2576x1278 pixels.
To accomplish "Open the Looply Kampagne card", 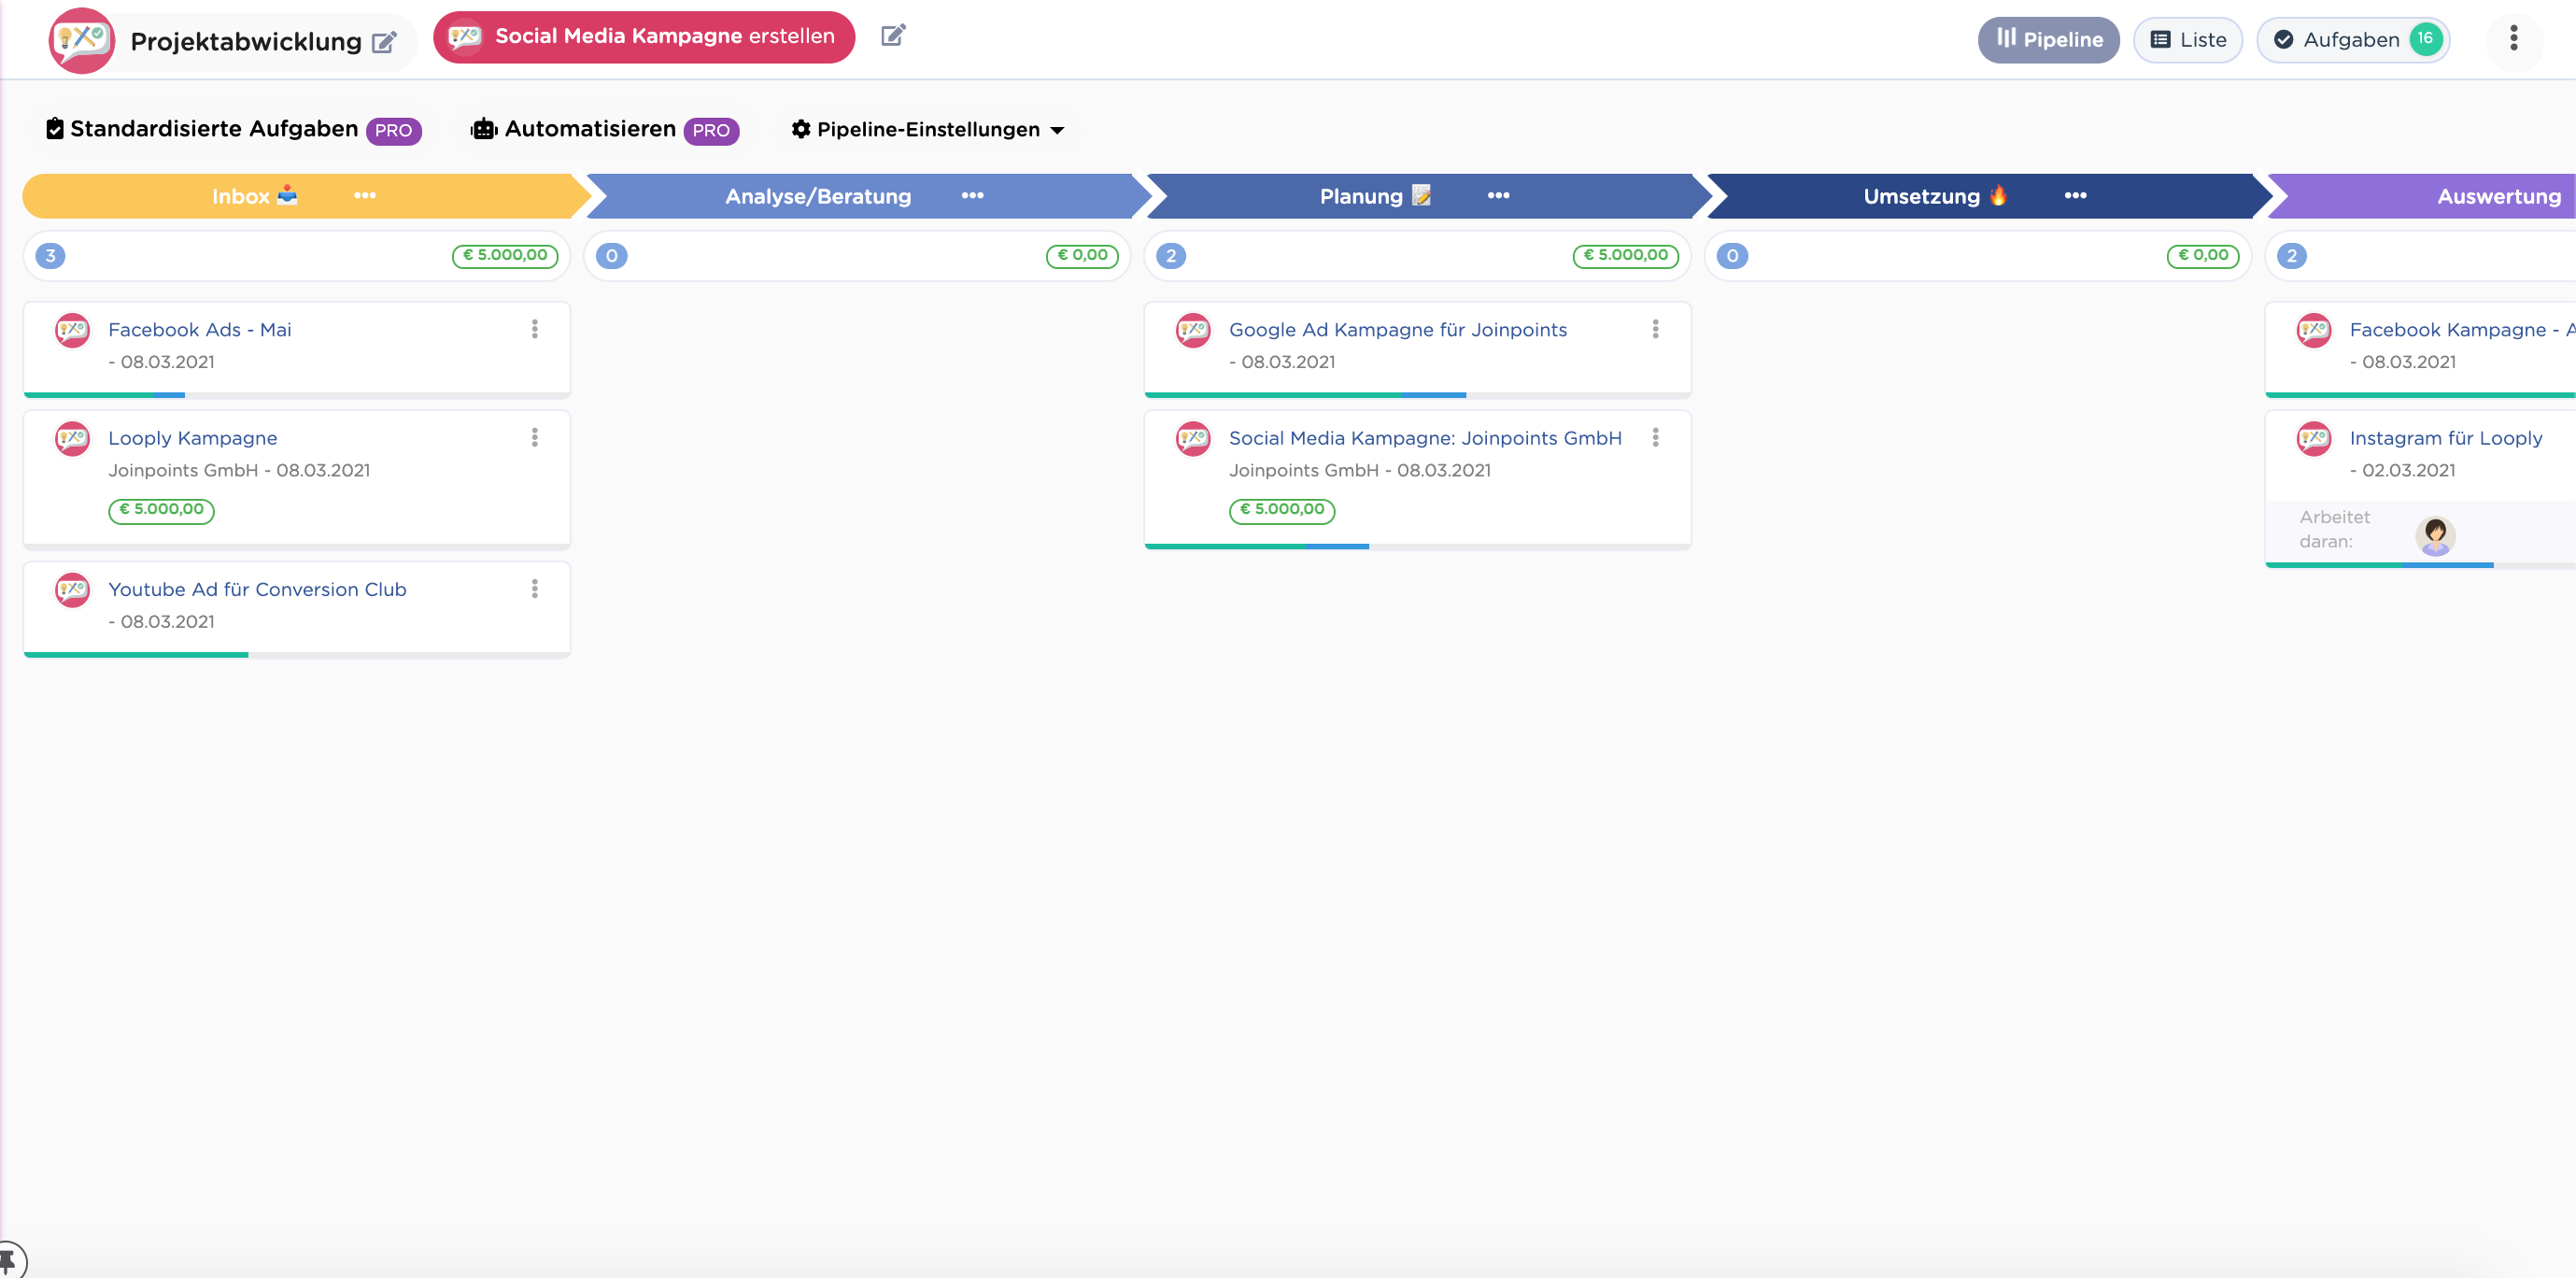I will tap(193, 437).
